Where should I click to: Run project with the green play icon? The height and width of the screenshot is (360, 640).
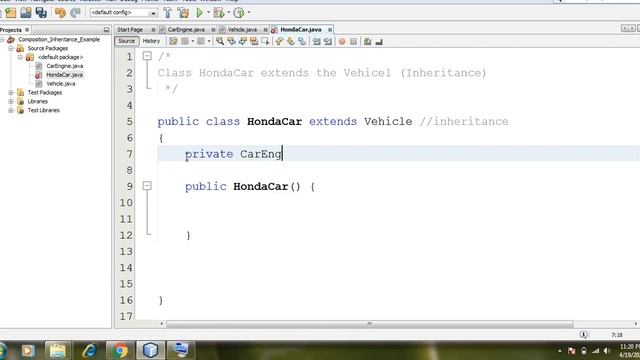point(200,13)
